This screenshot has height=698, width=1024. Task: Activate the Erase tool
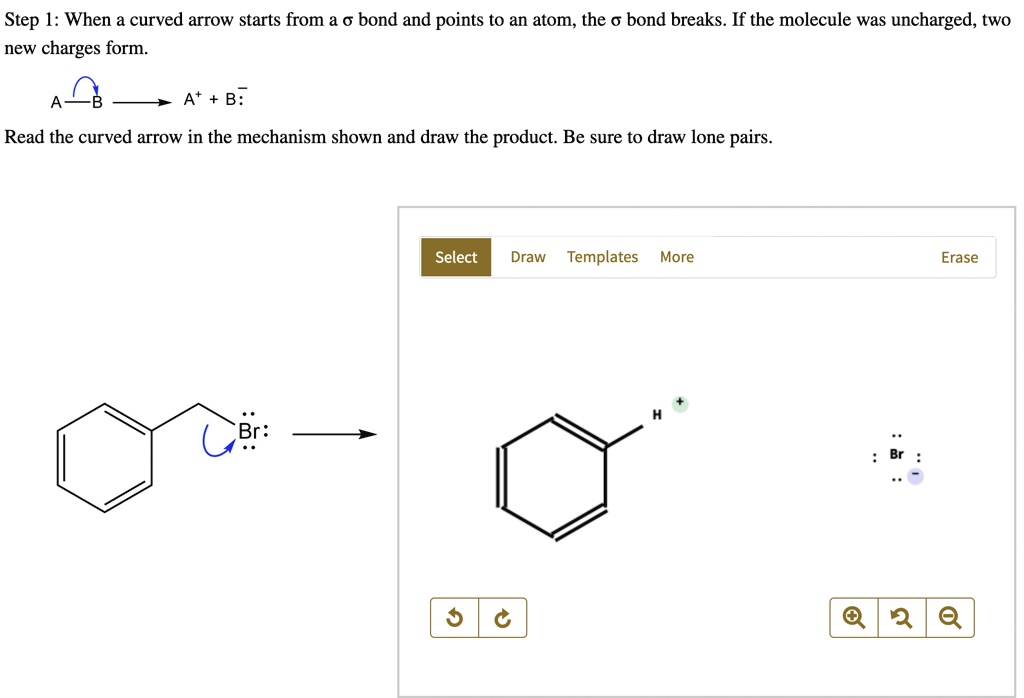[x=959, y=257]
